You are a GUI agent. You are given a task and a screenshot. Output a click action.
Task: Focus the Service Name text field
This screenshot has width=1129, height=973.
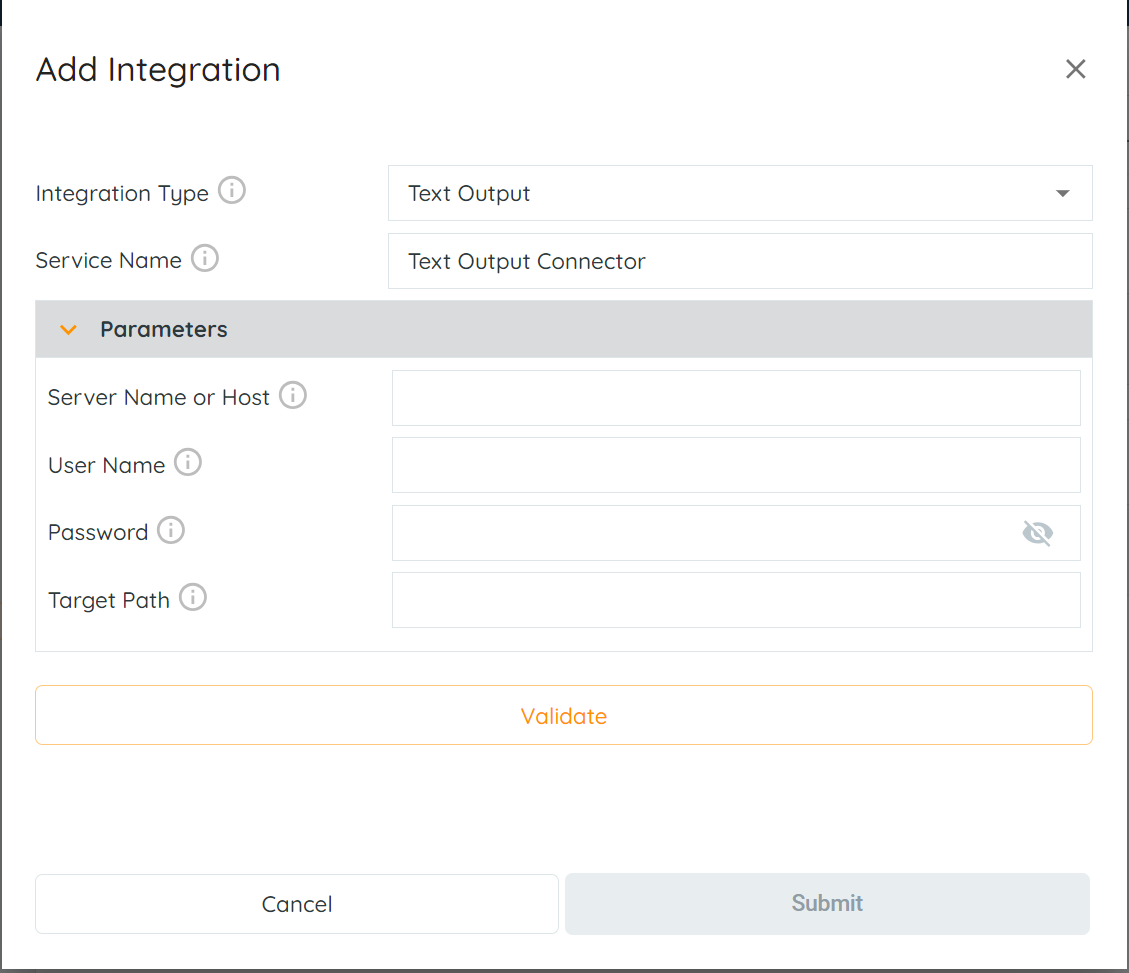click(740, 261)
